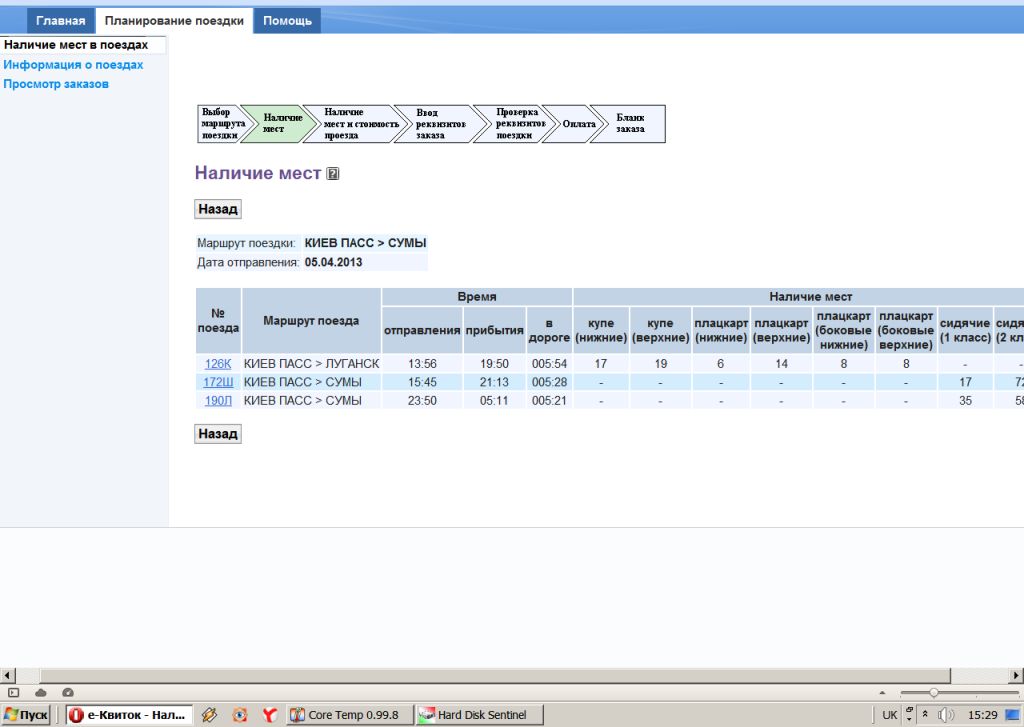Click the volume speaker icon in system tray
1024x727 pixels.
click(945, 715)
